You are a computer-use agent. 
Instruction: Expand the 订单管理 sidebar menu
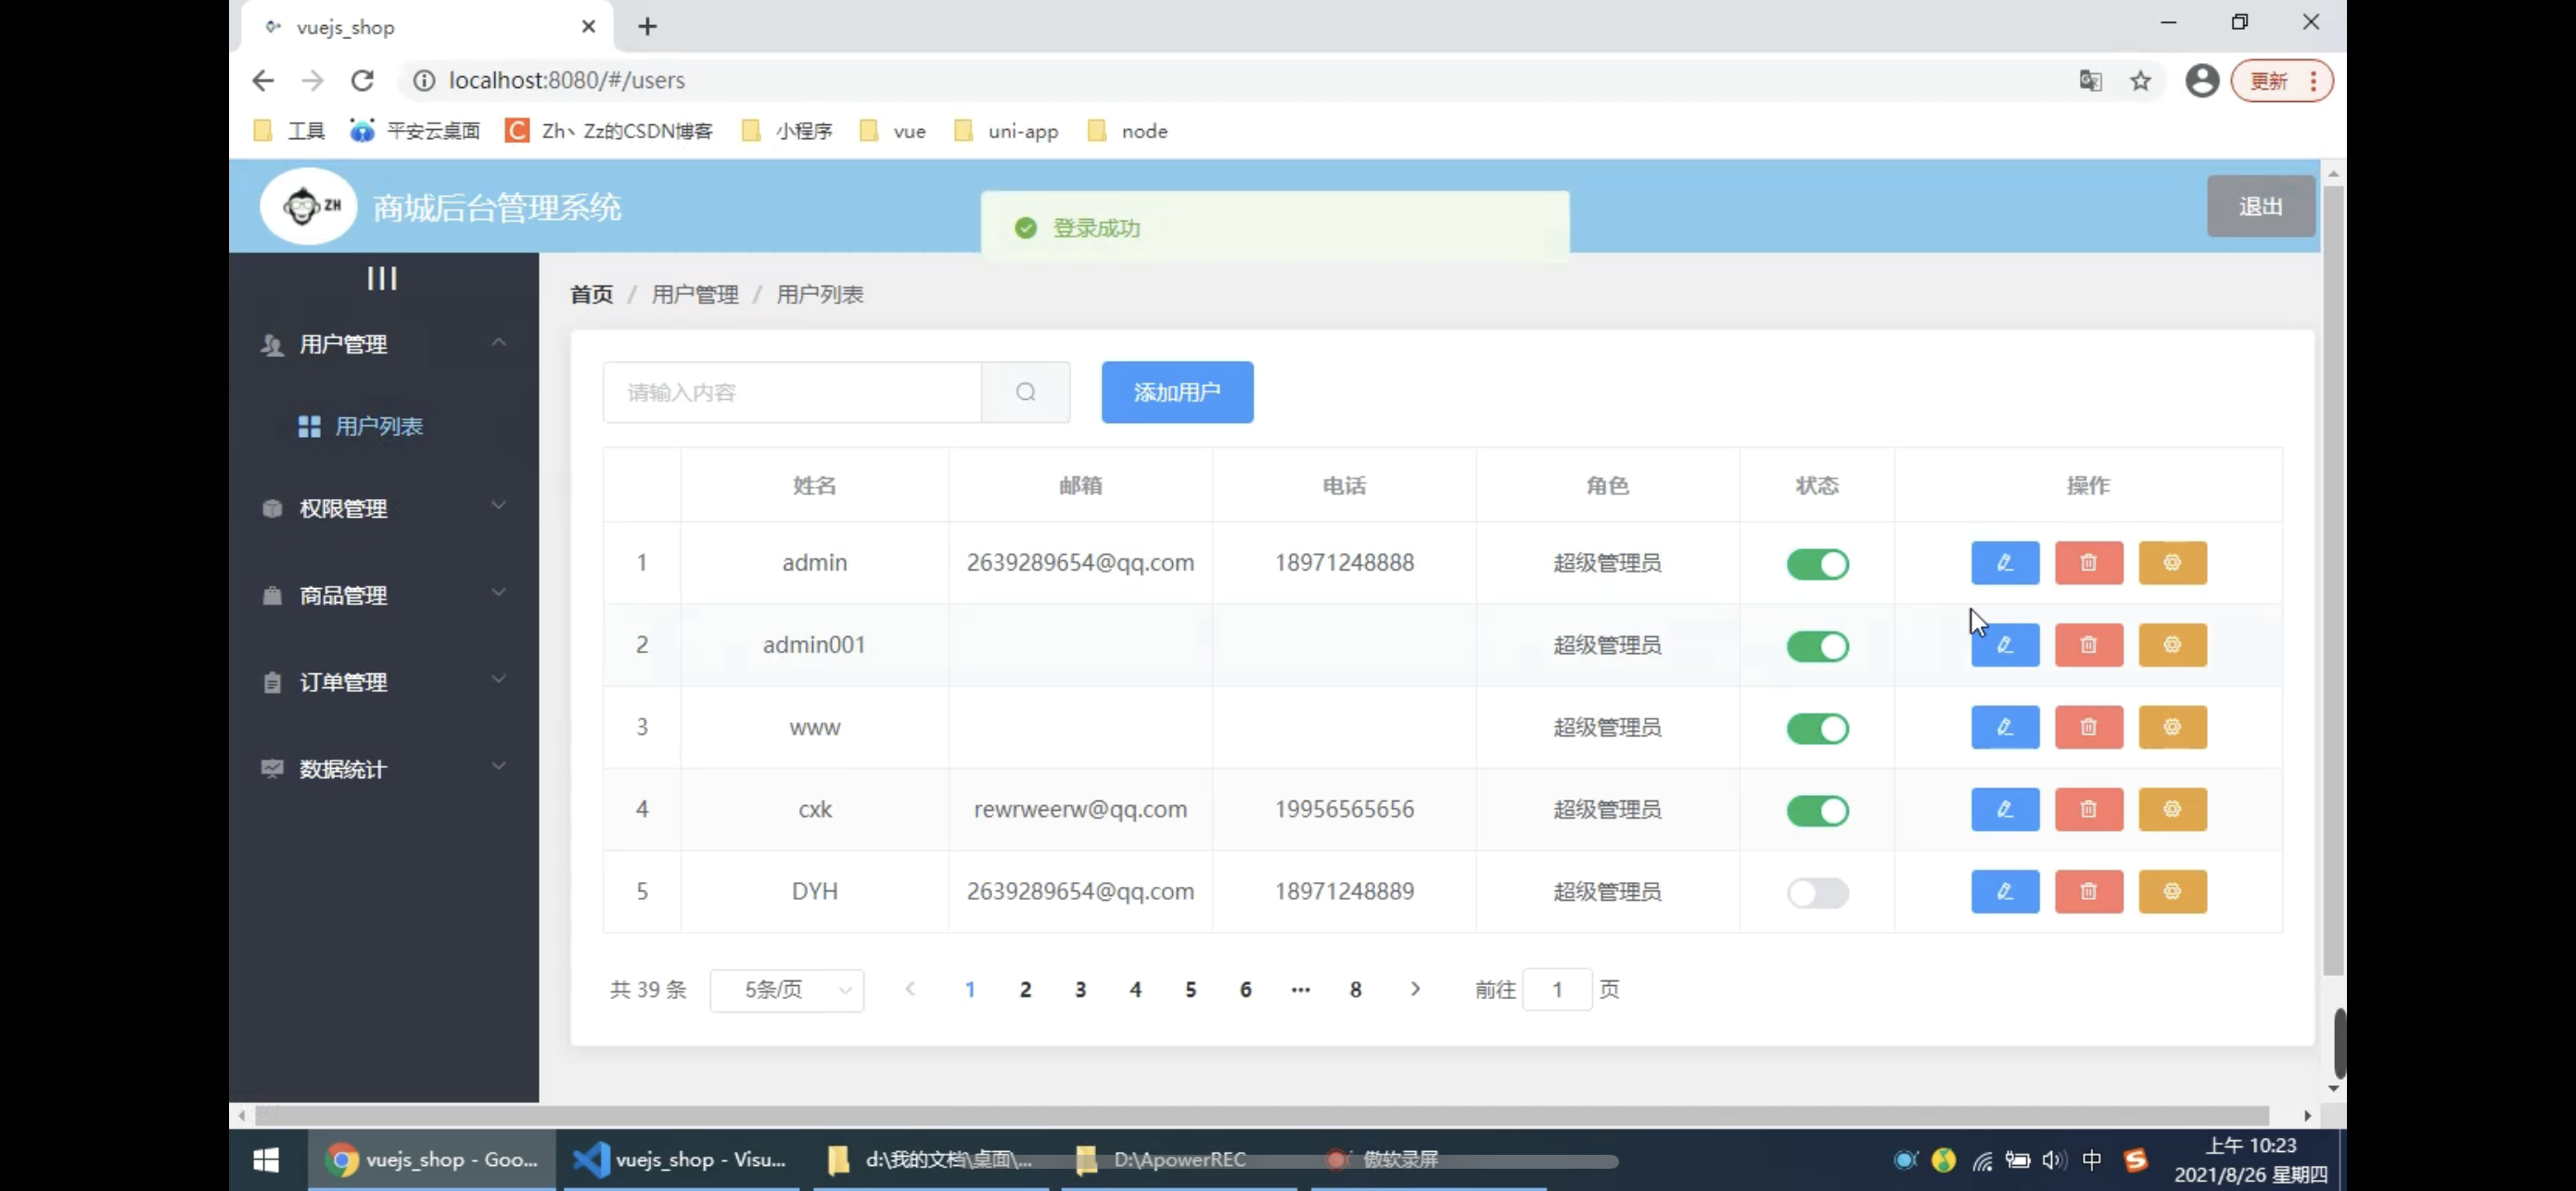[384, 682]
